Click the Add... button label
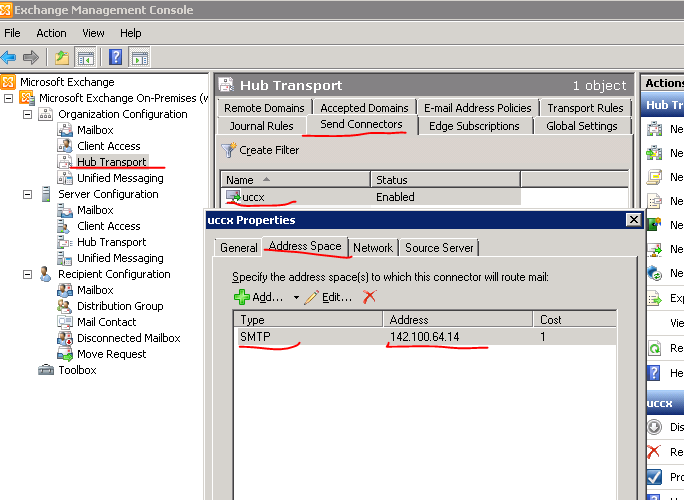The width and height of the screenshot is (684, 500). tap(268, 298)
